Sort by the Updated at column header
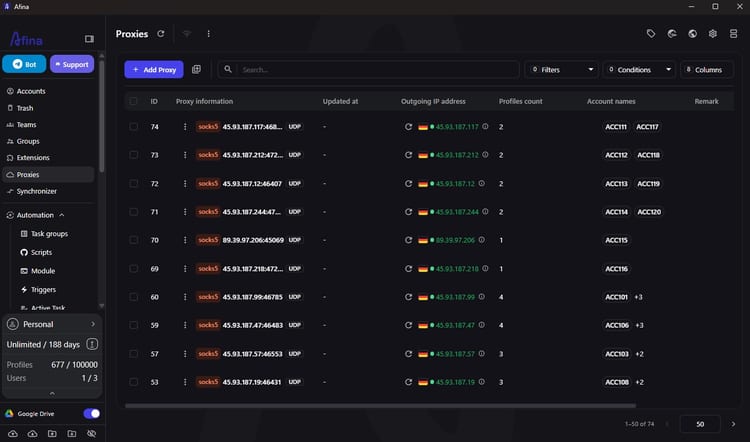 (x=340, y=101)
